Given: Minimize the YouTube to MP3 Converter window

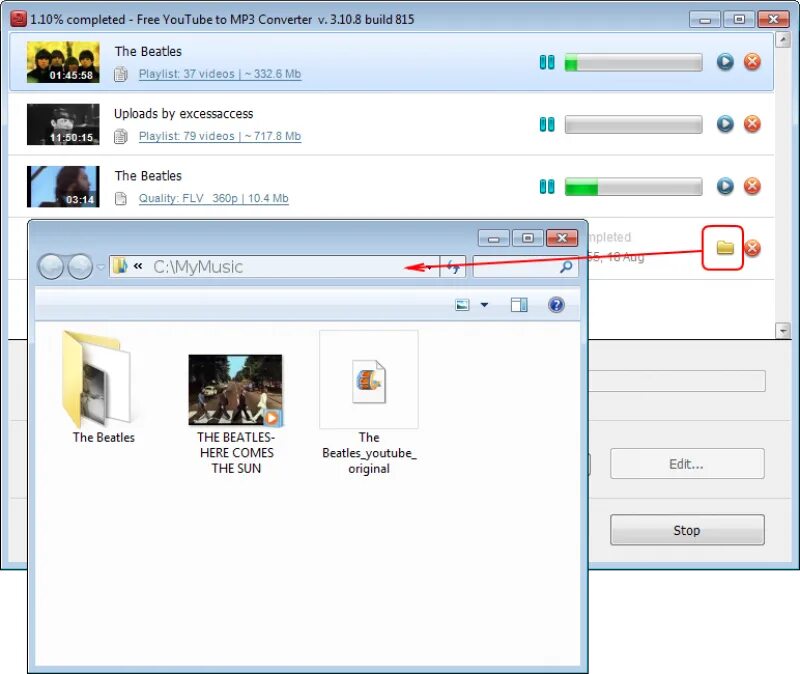Looking at the screenshot, I should click(705, 20).
